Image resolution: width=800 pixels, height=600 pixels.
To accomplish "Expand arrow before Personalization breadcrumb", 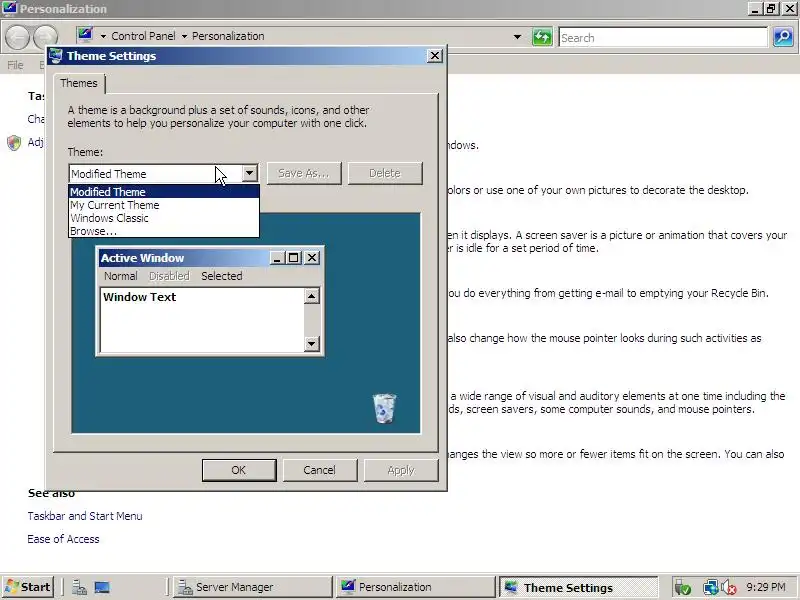I will point(184,36).
